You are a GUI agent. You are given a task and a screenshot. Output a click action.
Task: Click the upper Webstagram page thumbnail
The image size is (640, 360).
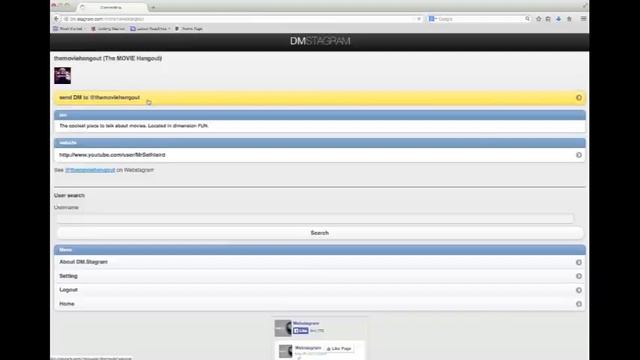coord(283,328)
